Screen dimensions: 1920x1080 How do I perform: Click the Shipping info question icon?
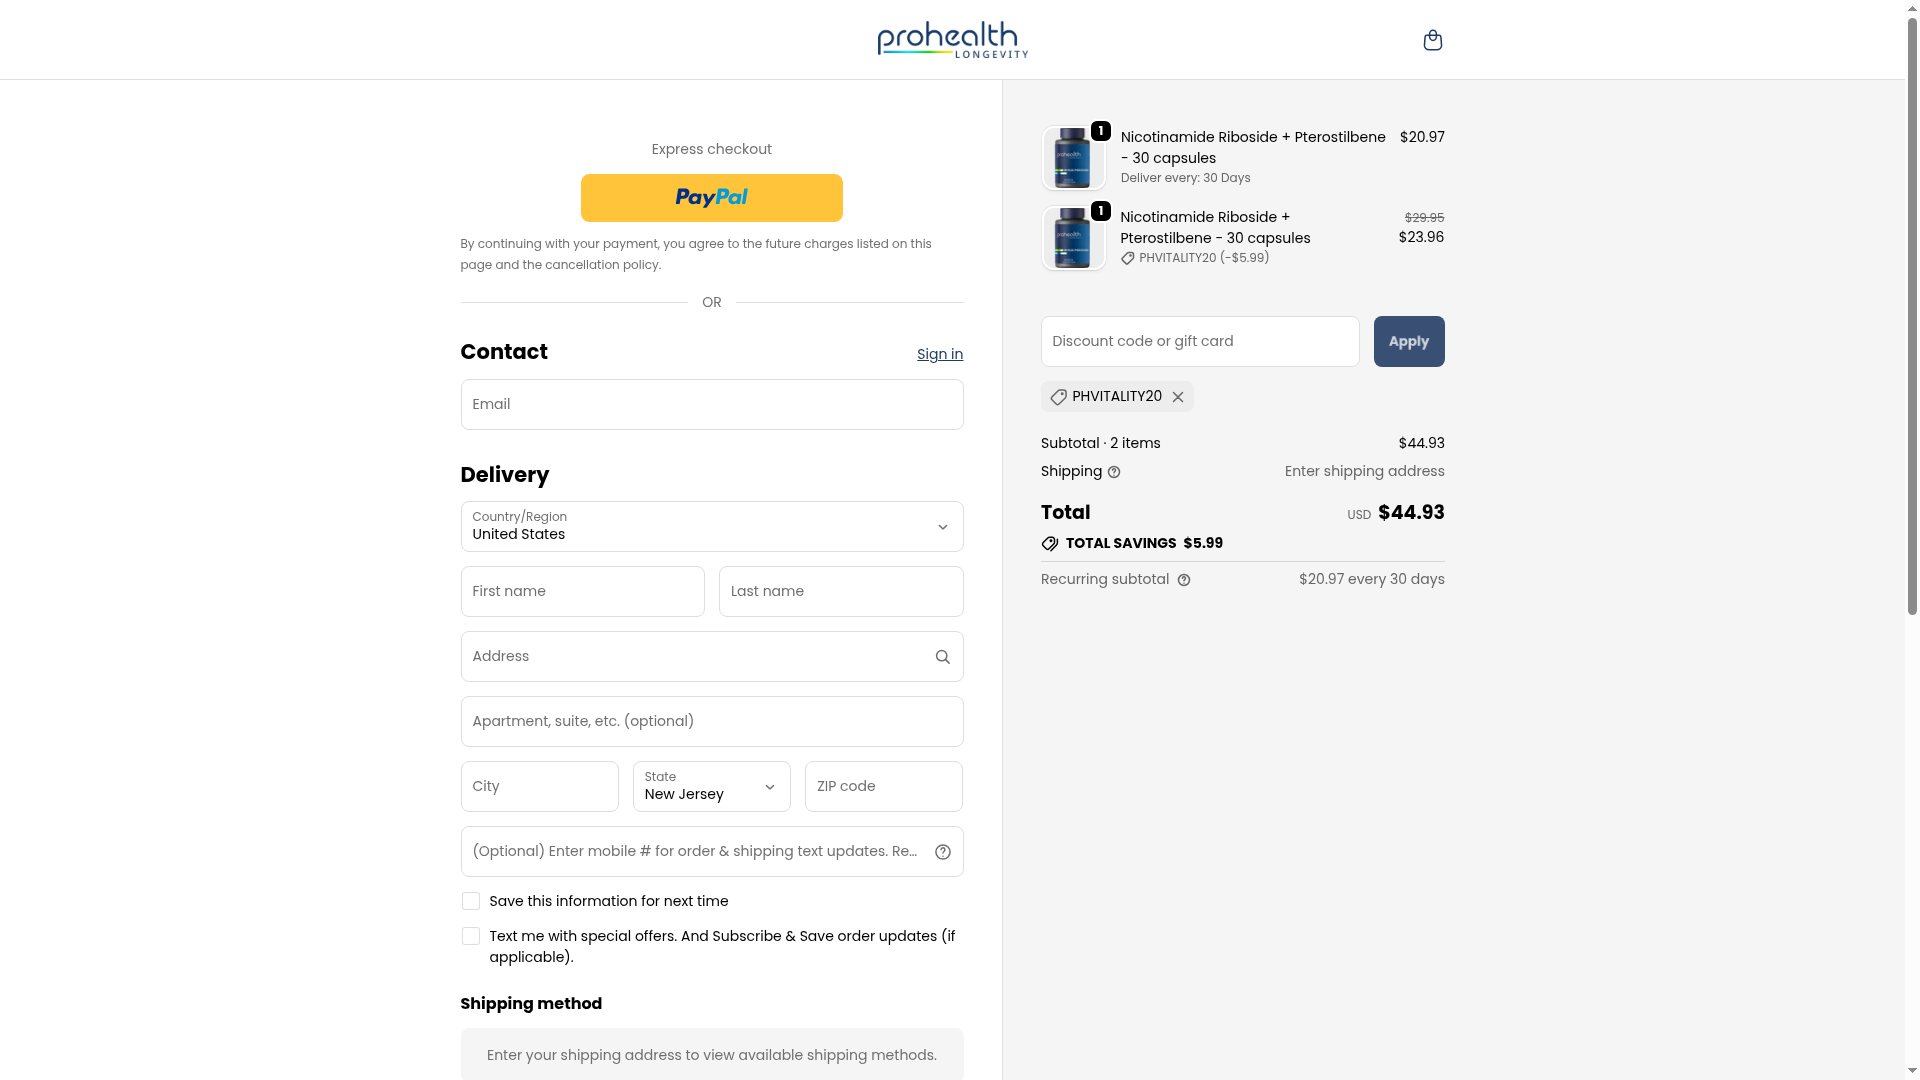(1114, 472)
